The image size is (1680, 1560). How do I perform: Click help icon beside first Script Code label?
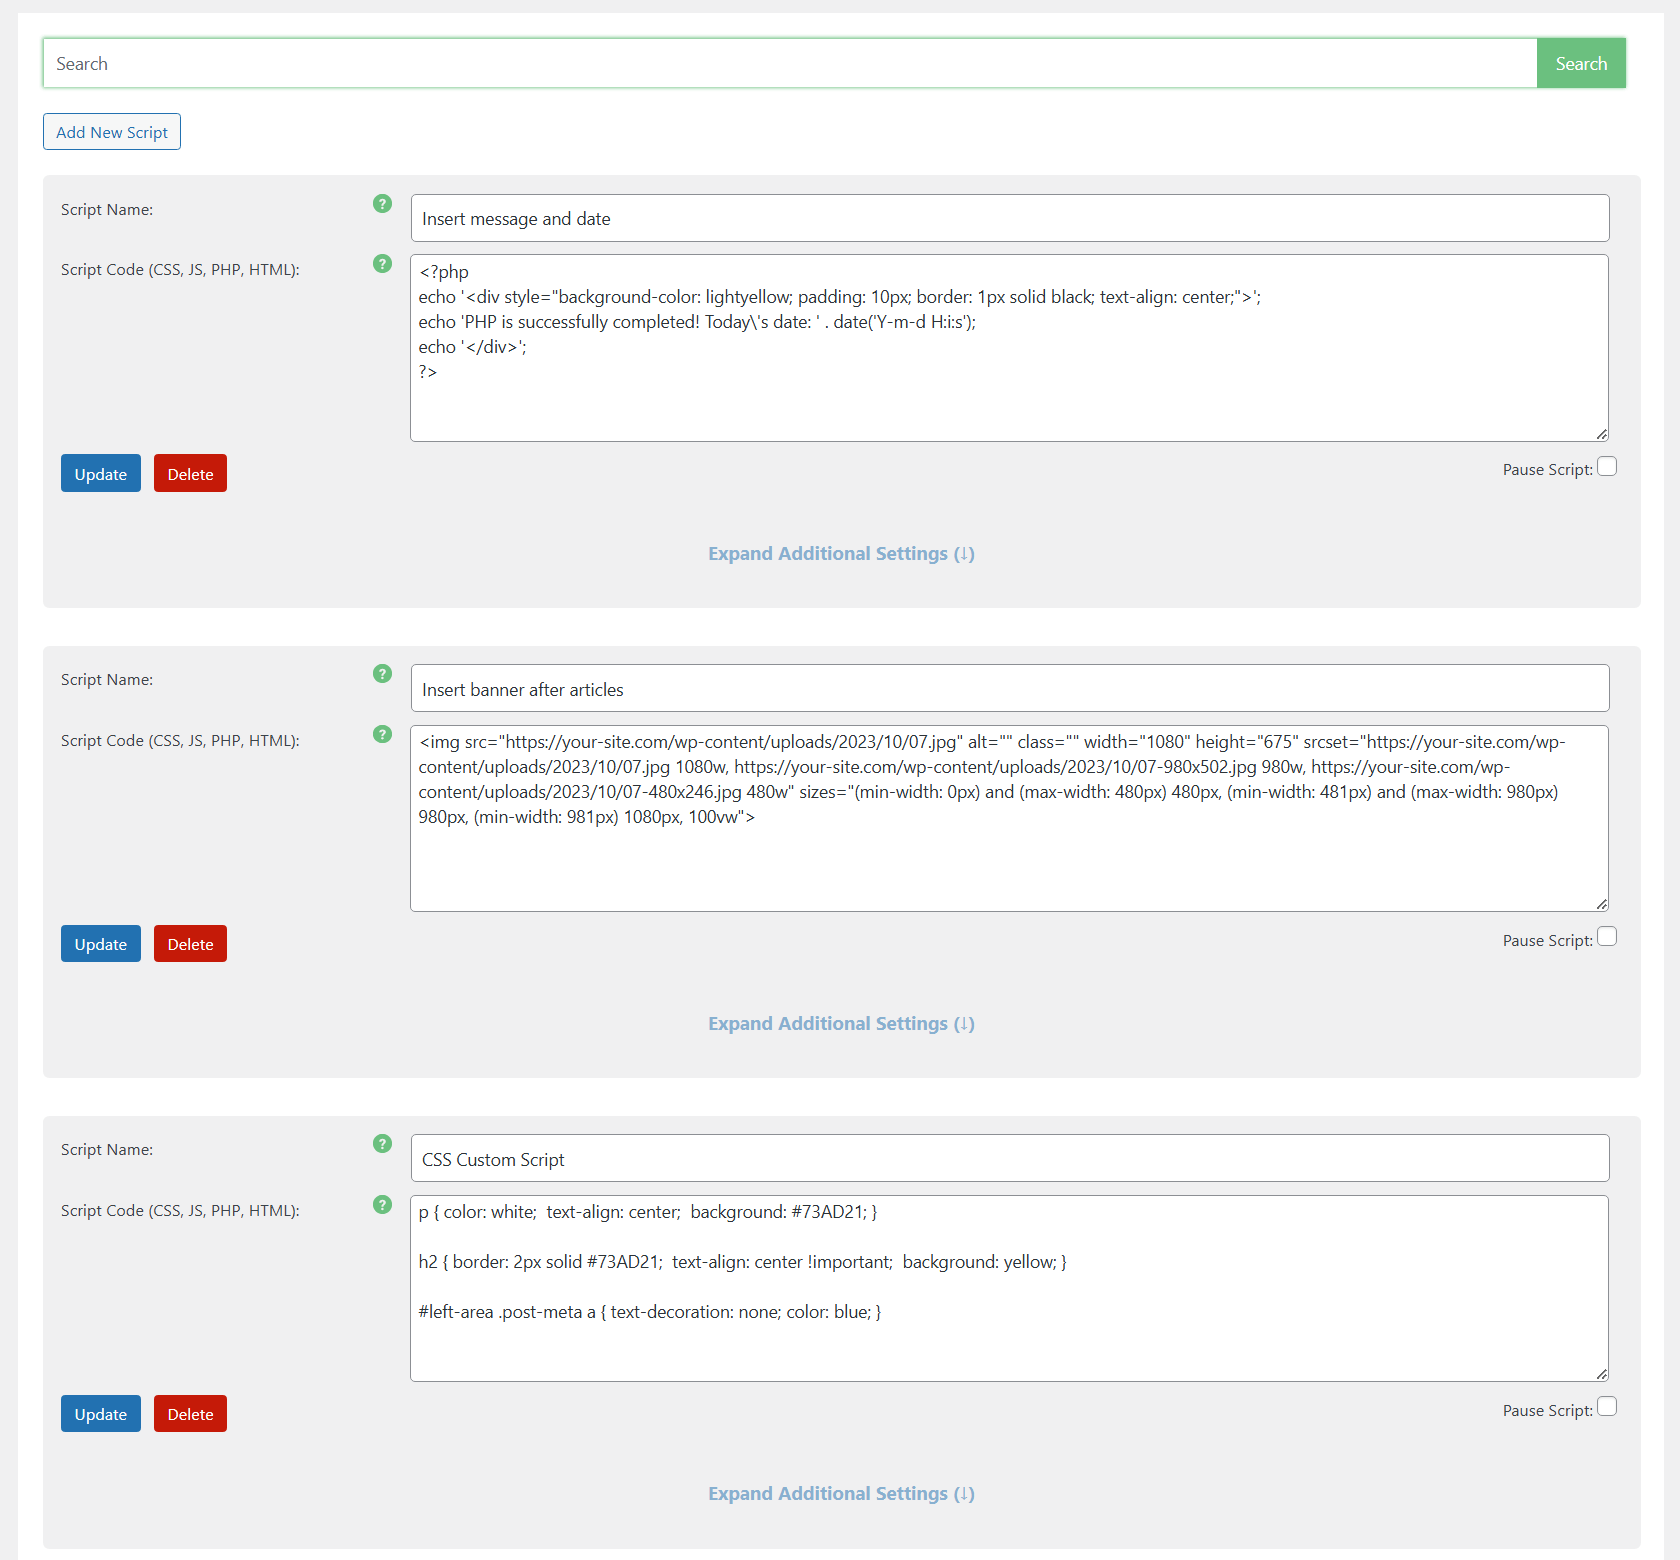[382, 264]
